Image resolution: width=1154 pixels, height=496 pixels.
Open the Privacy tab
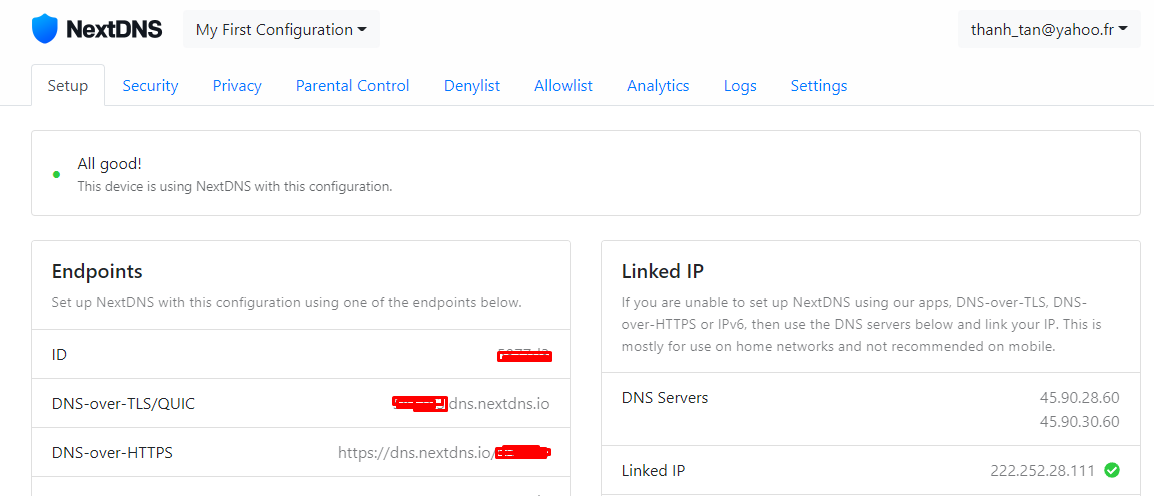click(x=237, y=85)
